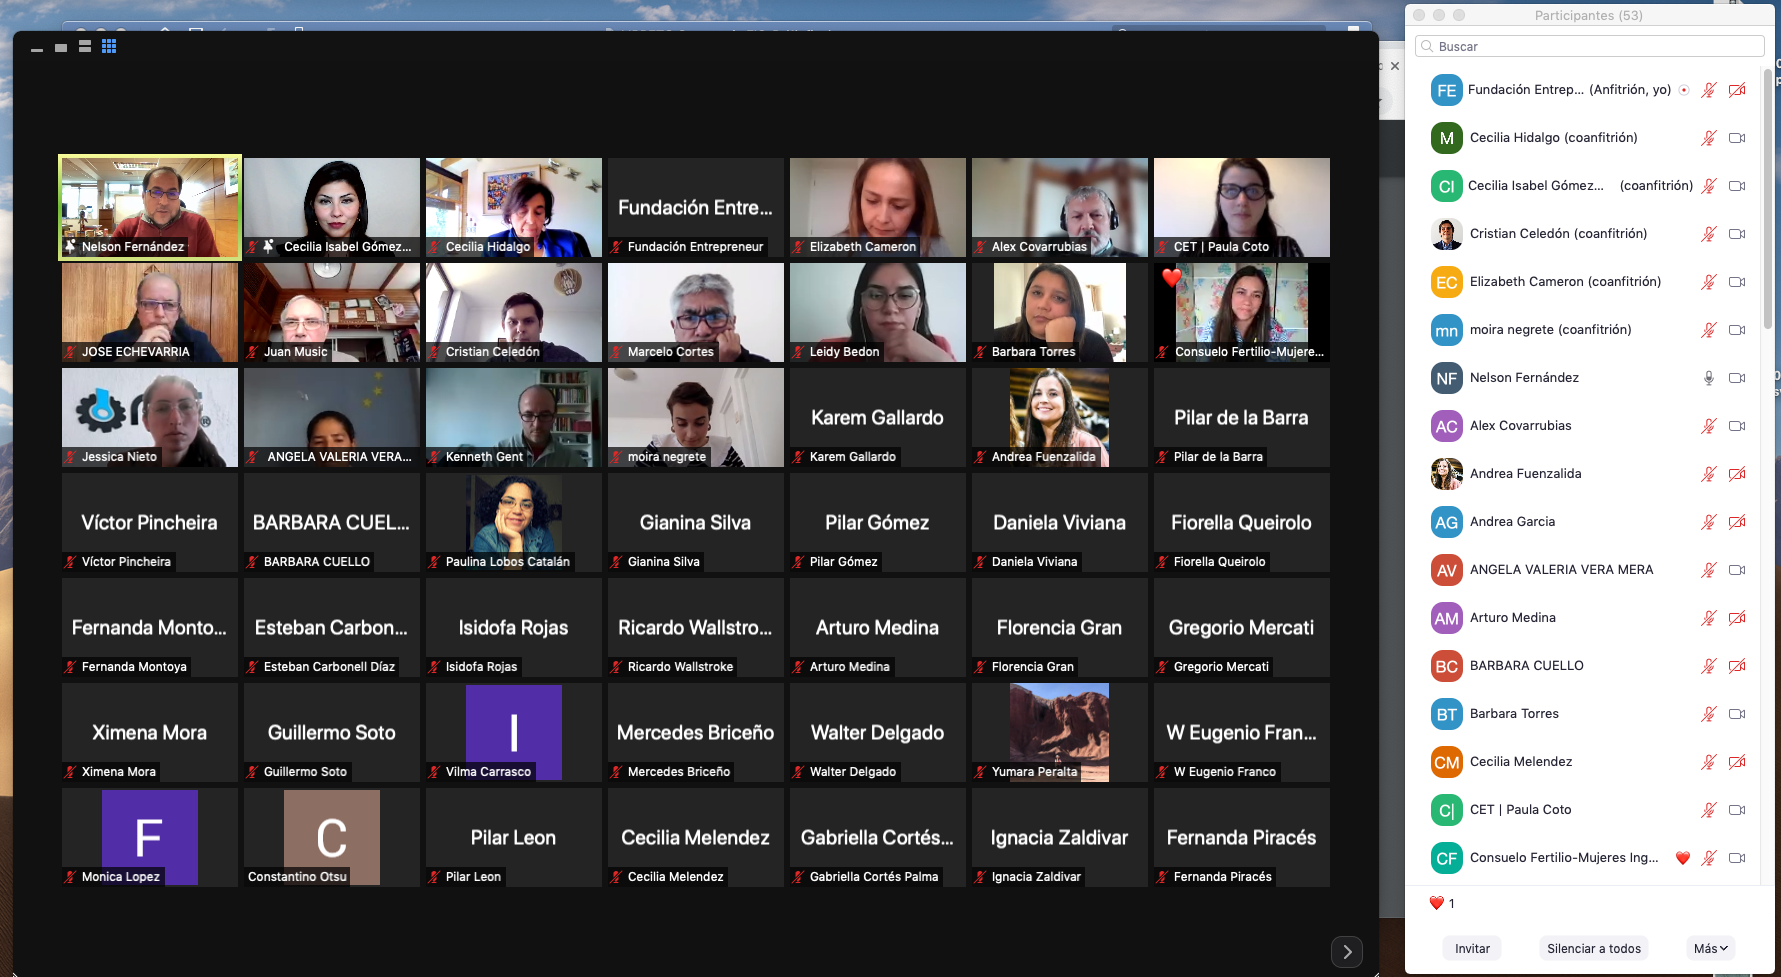Viewport: 1781px width, 977px height.
Task: Toggle the host's own muted microphone
Action: [x=1709, y=90]
